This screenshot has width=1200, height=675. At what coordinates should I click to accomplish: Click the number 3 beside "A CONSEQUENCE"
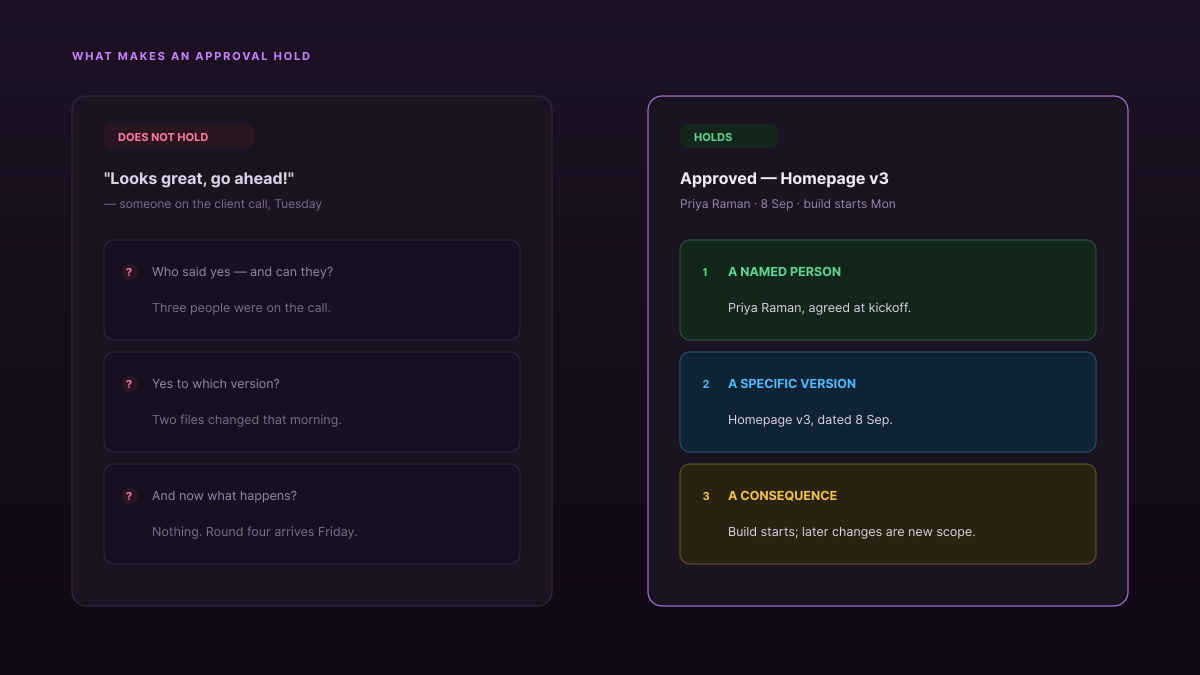[x=705, y=496]
